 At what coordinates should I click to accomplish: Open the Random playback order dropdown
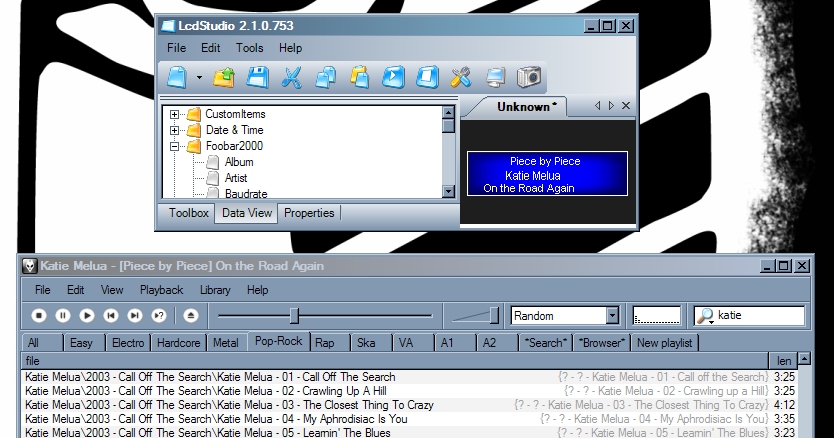click(612, 316)
